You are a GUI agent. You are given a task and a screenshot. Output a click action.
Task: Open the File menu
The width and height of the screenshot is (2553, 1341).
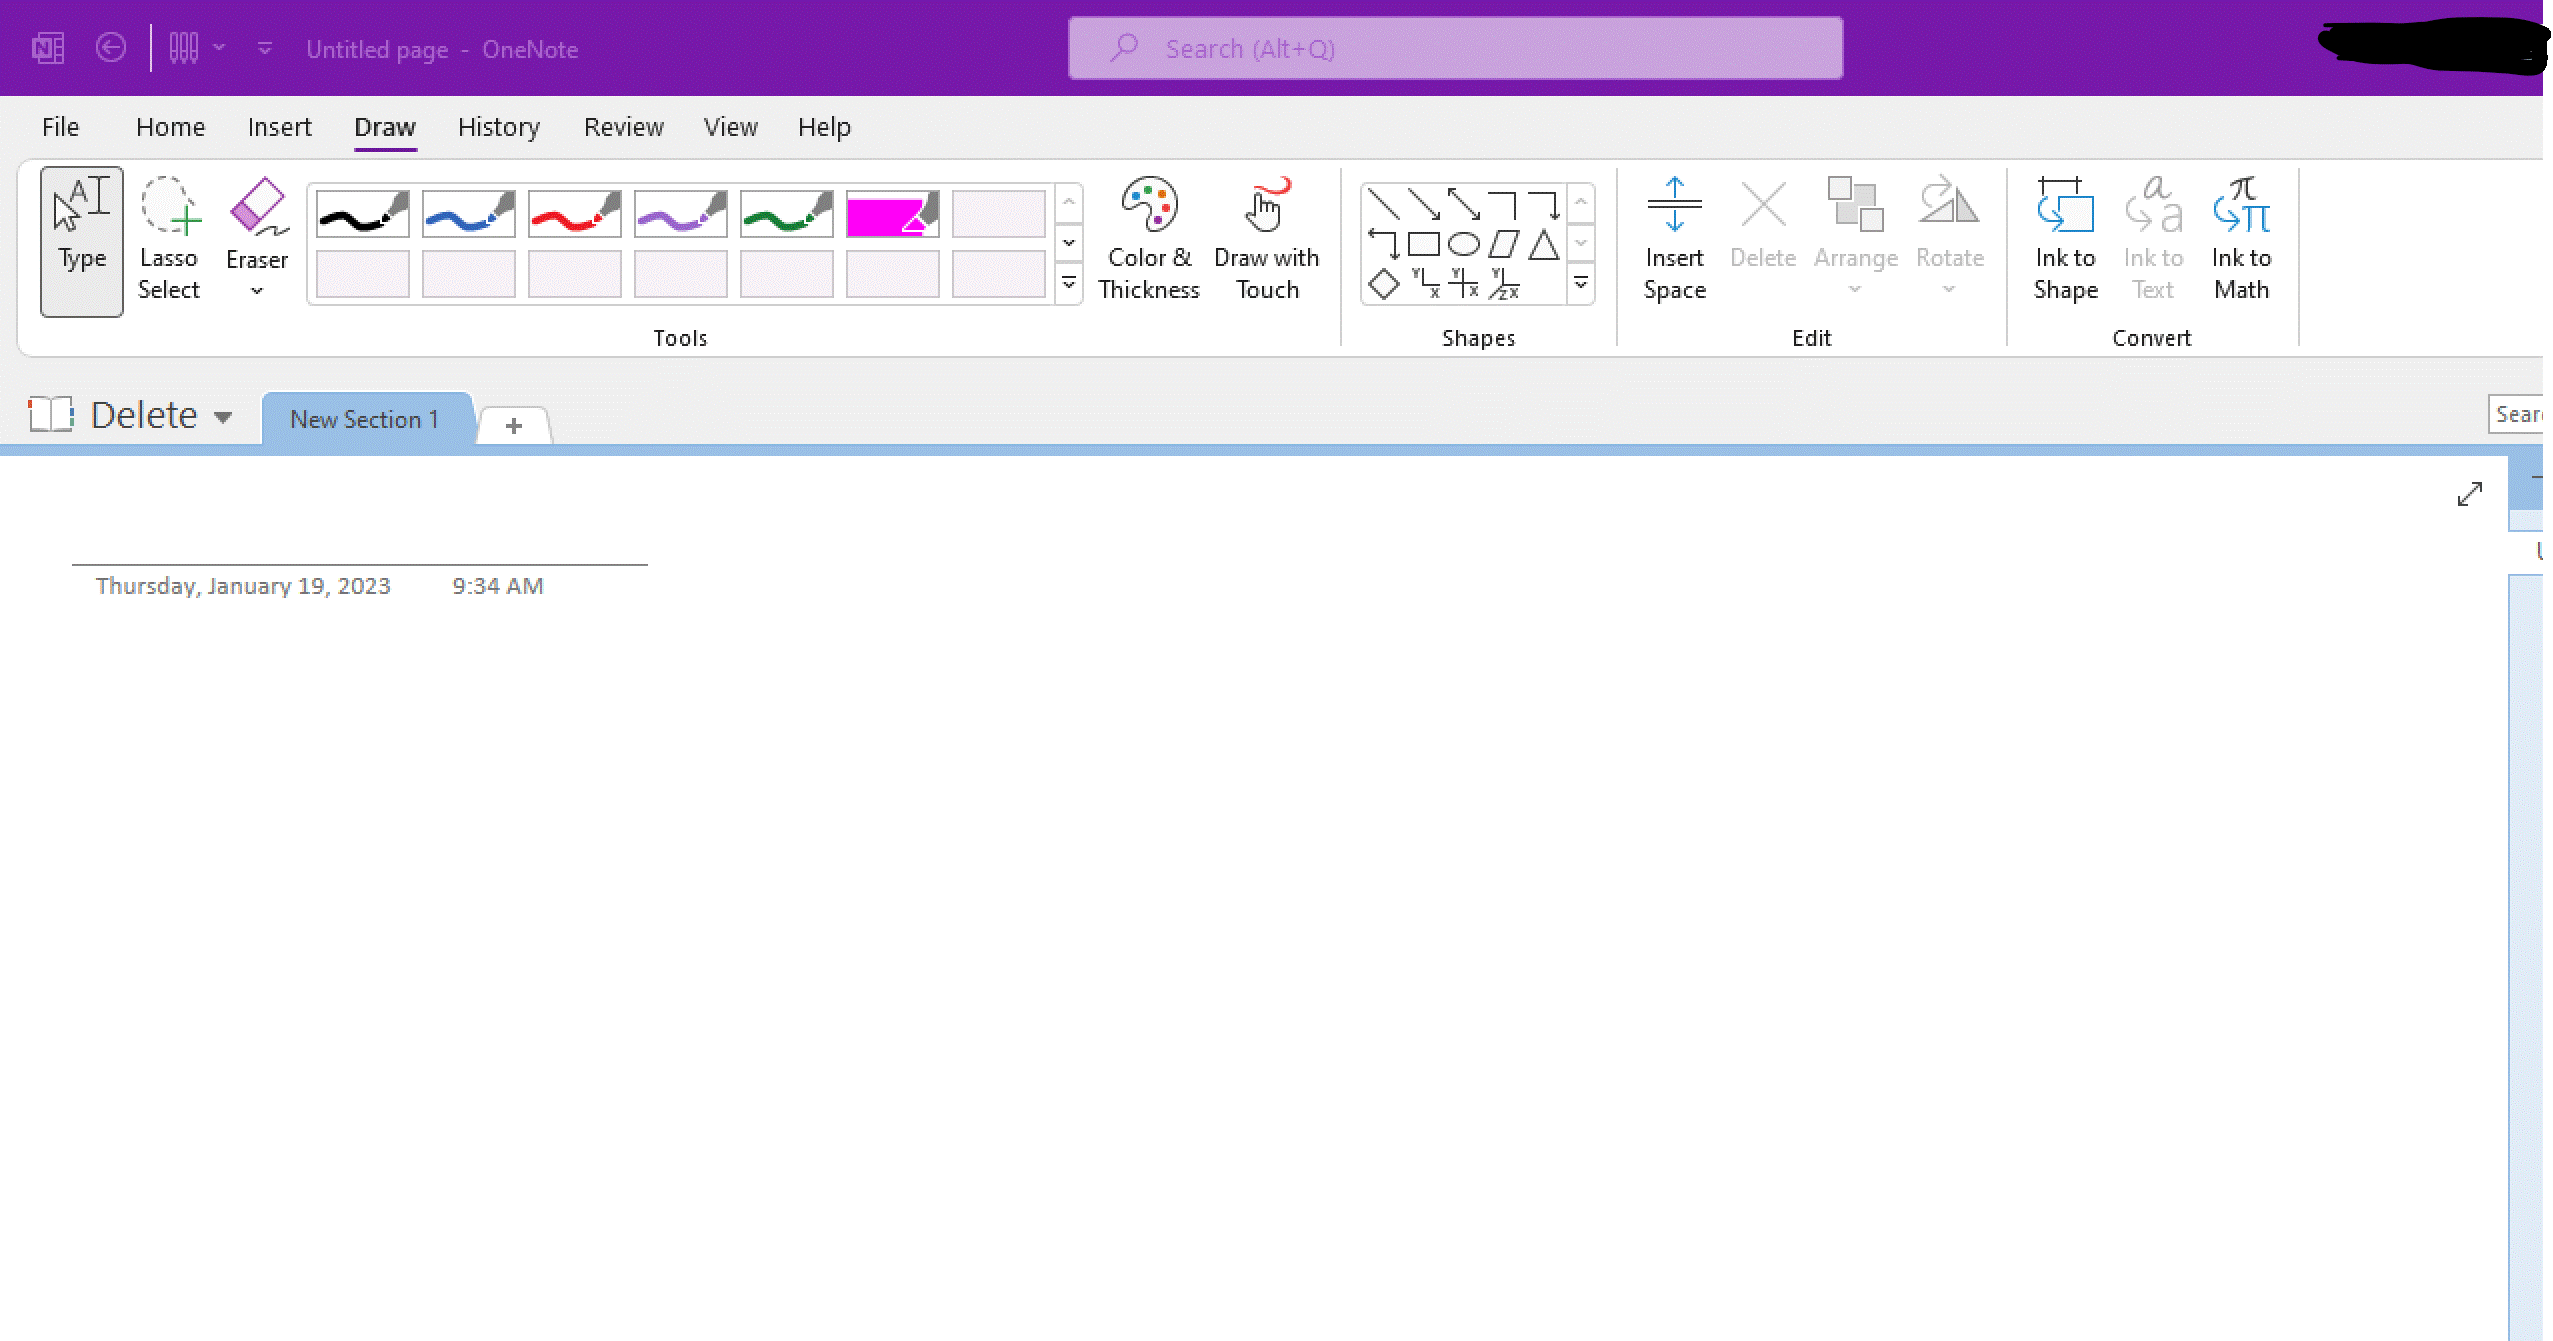(61, 127)
